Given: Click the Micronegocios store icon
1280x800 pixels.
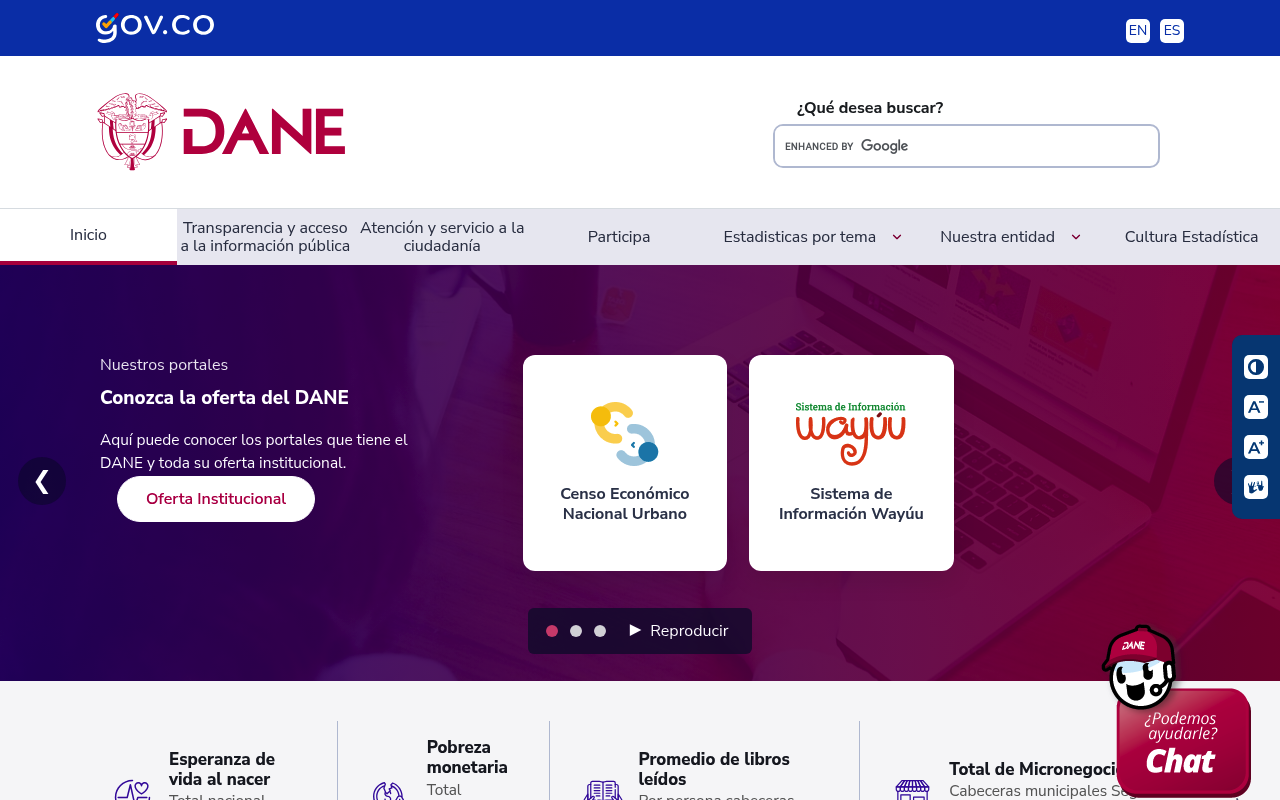Looking at the screenshot, I should pyautogui.click(x=912, y=790).
